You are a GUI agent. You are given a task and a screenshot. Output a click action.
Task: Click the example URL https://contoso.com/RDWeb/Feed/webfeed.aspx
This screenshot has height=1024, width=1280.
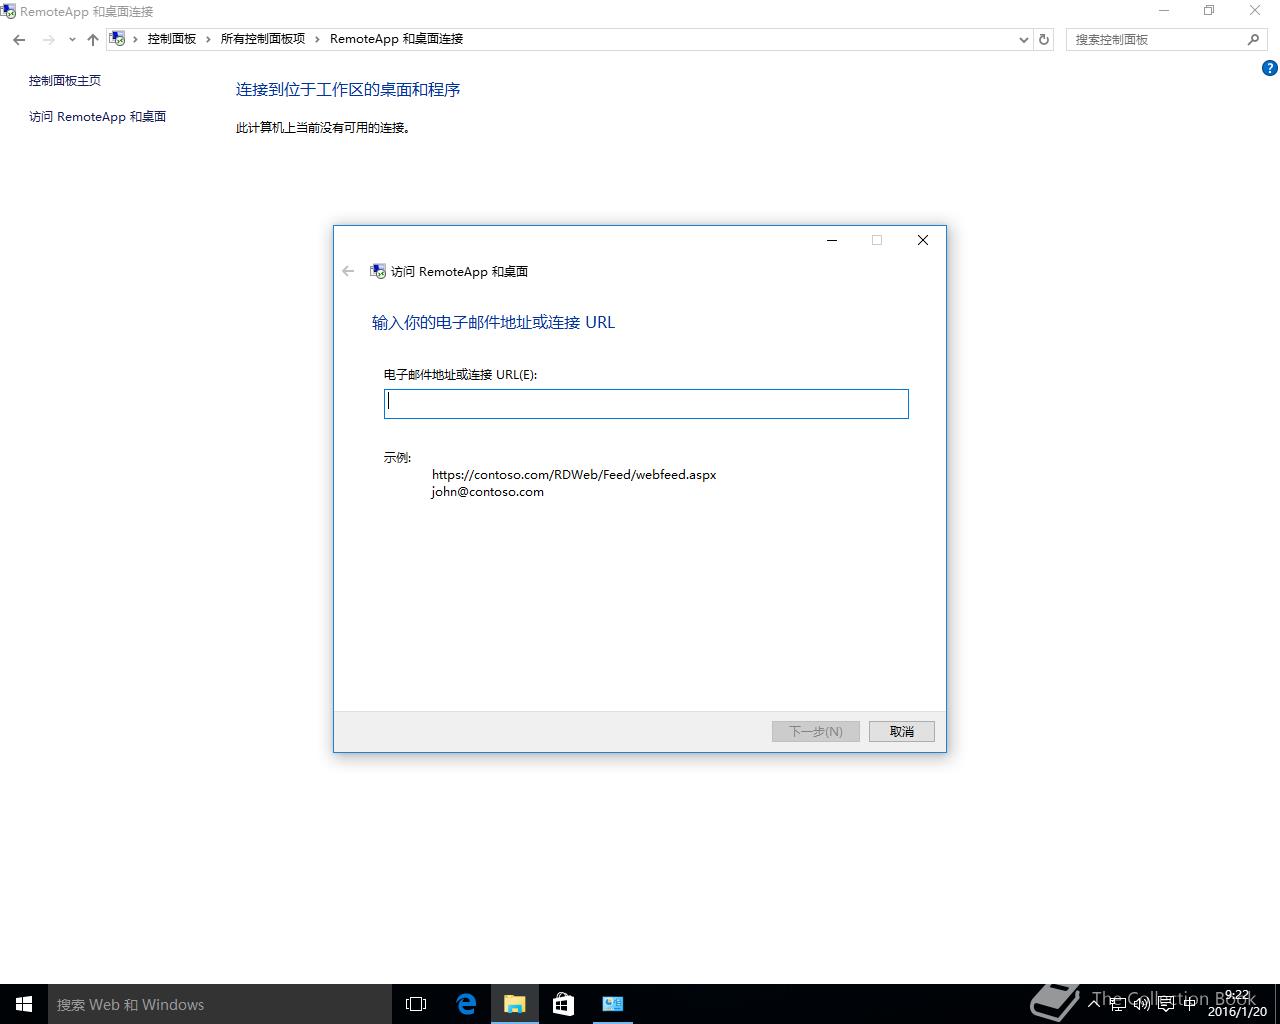point(574,474)
